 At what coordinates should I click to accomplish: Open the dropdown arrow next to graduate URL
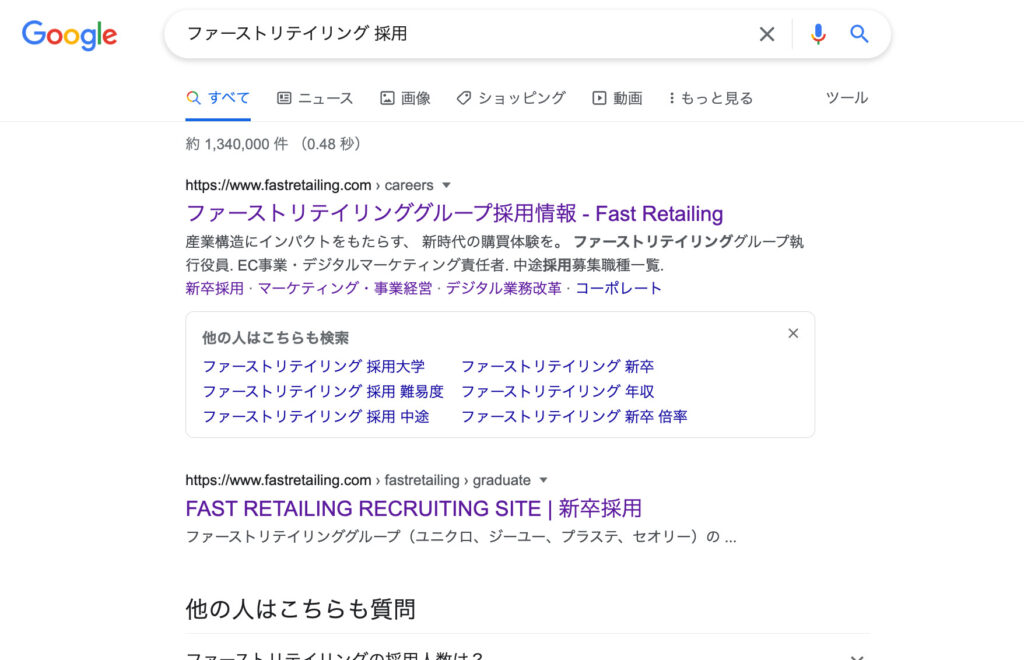[x=543, y=480]
